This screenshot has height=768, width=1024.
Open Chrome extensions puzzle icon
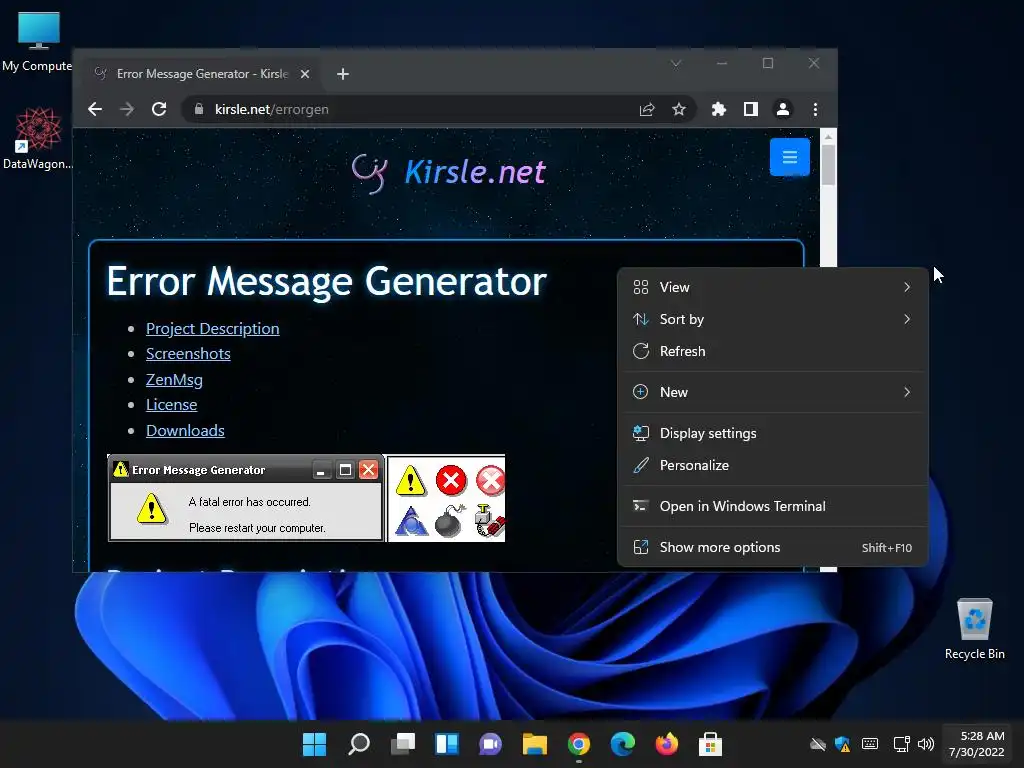pos(719,109)
